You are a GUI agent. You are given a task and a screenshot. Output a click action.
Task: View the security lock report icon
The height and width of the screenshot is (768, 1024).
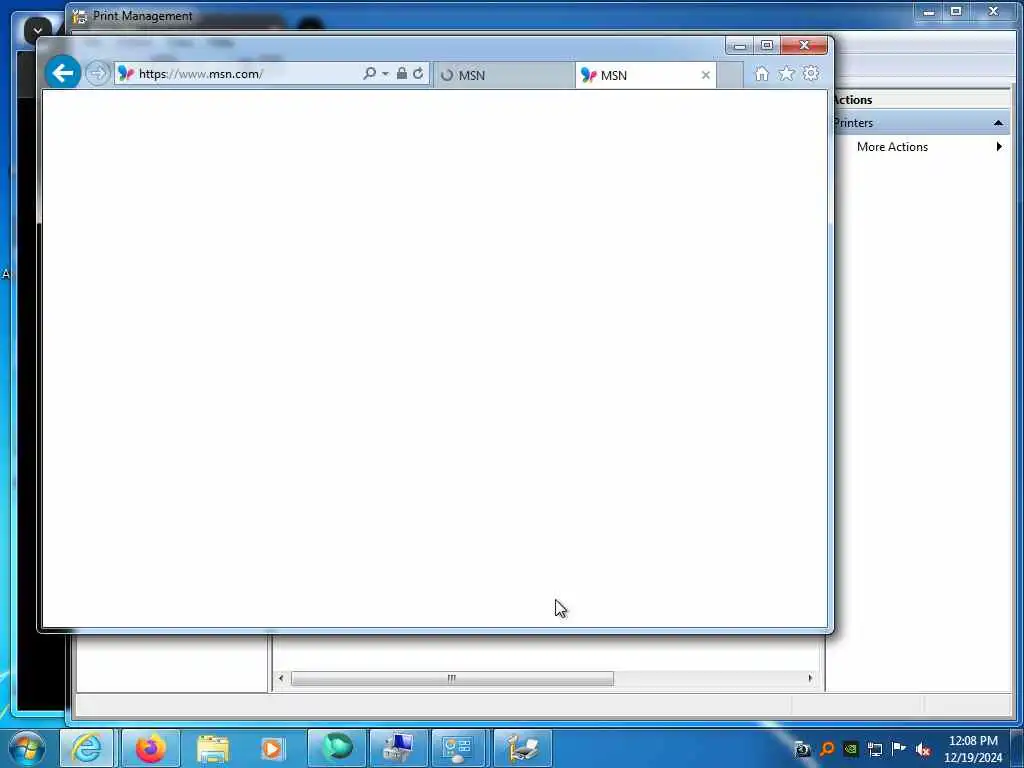[x=402, y=73]
